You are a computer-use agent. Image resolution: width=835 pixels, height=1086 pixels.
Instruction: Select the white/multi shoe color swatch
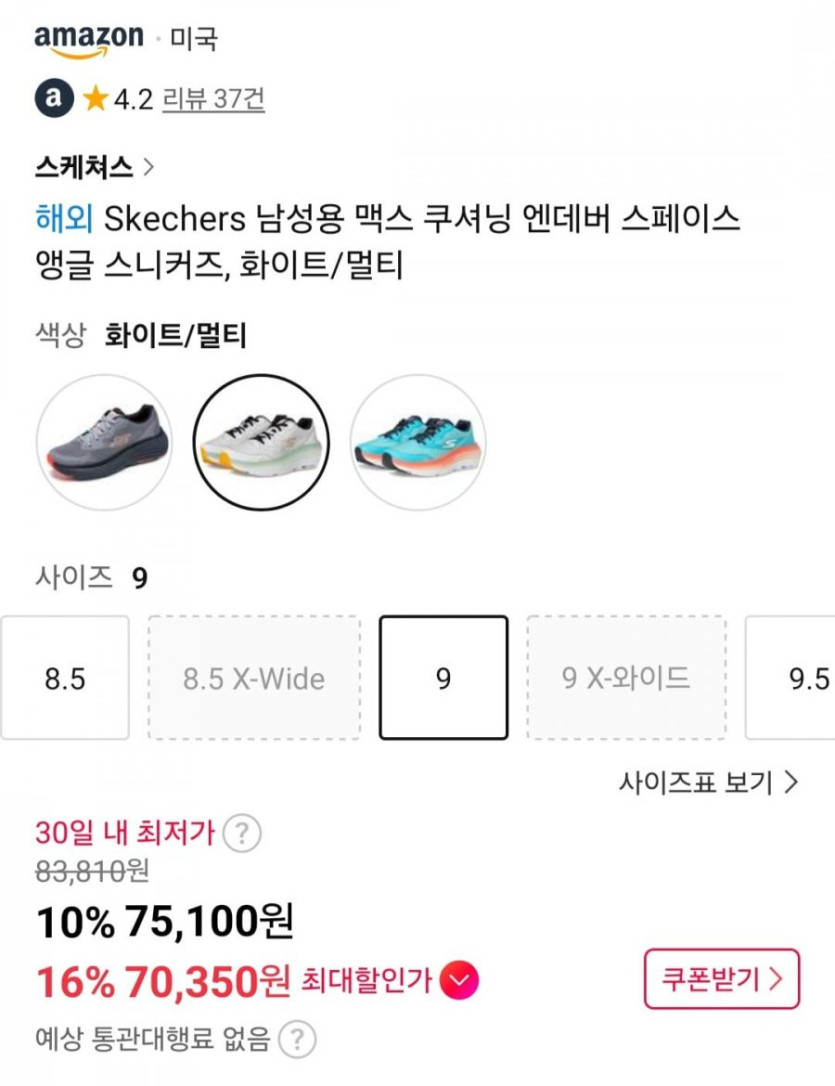(260, 443)
